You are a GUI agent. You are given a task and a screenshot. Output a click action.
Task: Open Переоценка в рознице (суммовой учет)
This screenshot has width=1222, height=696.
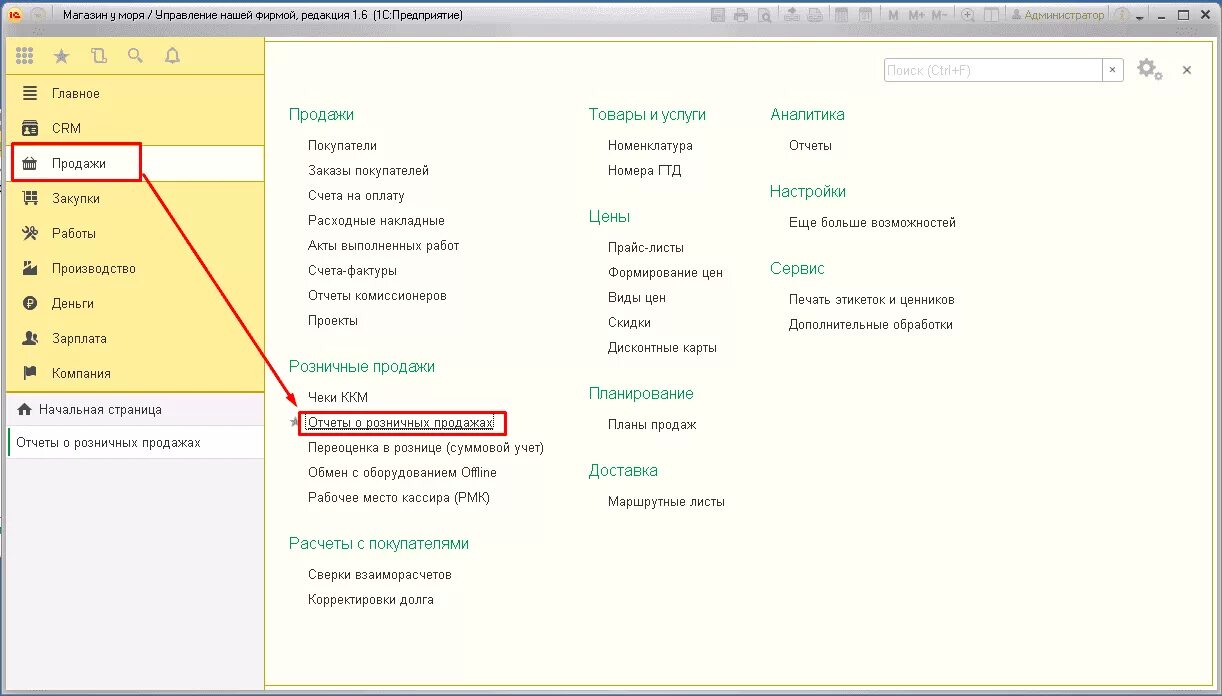coord(426,447)
